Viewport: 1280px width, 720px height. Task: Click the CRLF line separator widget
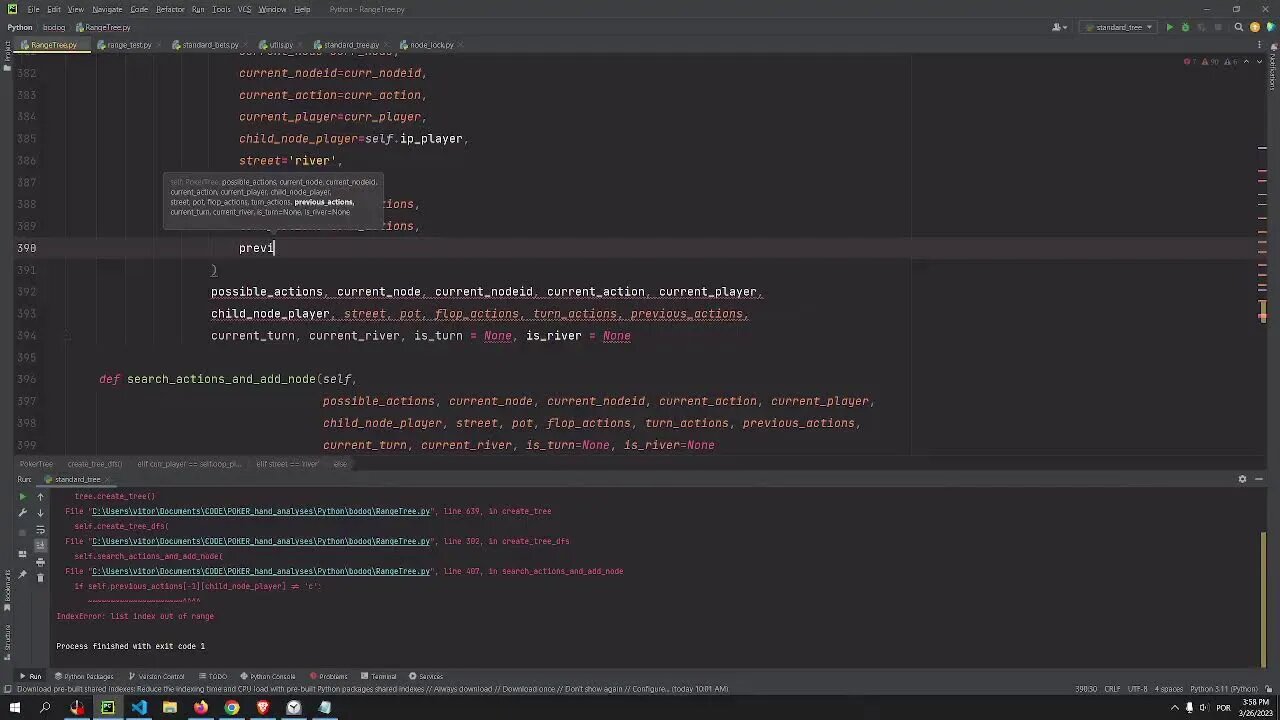tap(1110, 689)
